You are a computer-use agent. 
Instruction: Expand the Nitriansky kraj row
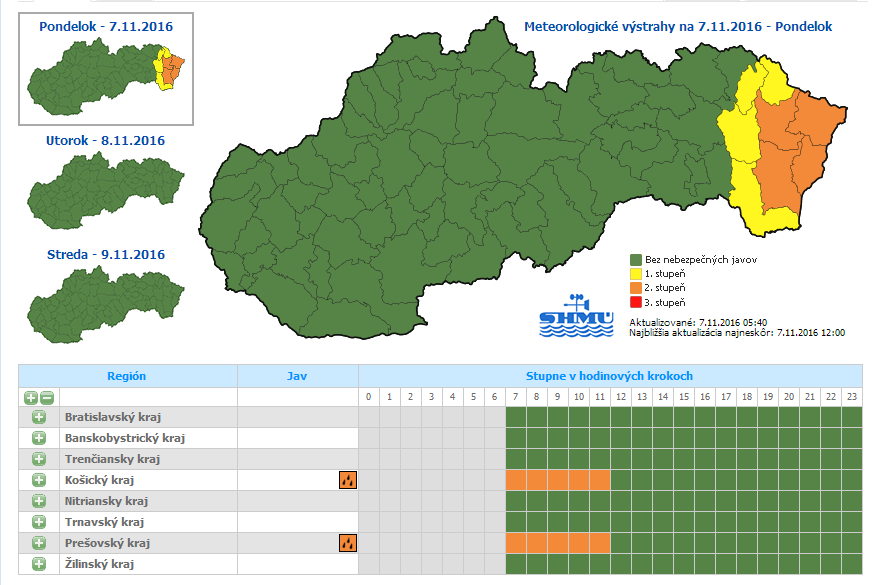39,501
